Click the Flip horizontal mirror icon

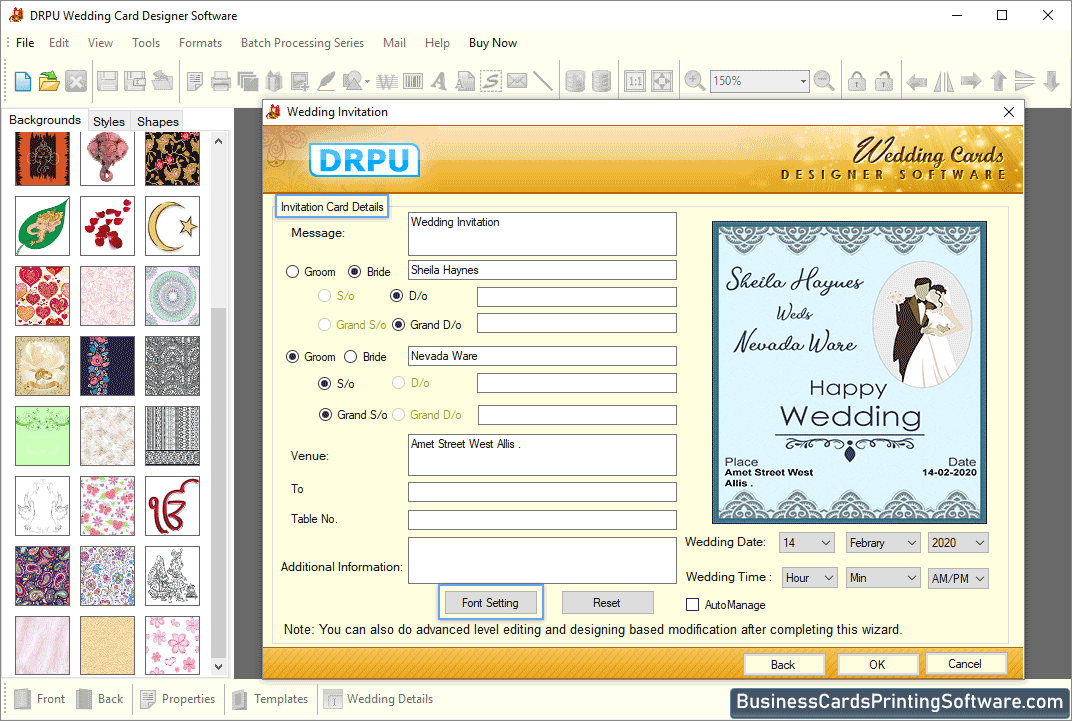(x=943, y=81)
